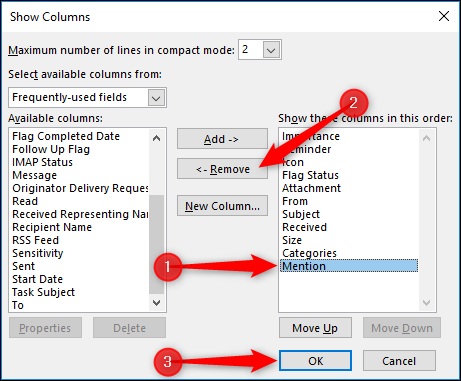Screen dimensions: 461x381
Task: Close the Show Columns dialog
Action: click(444, 16)
